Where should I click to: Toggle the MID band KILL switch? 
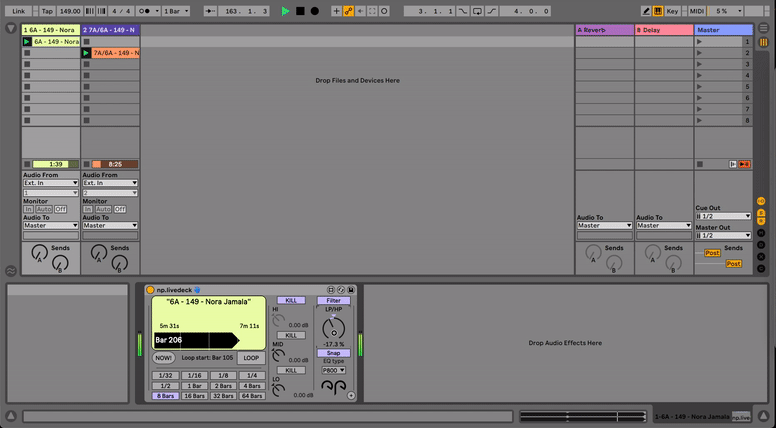tap(291, 335)
